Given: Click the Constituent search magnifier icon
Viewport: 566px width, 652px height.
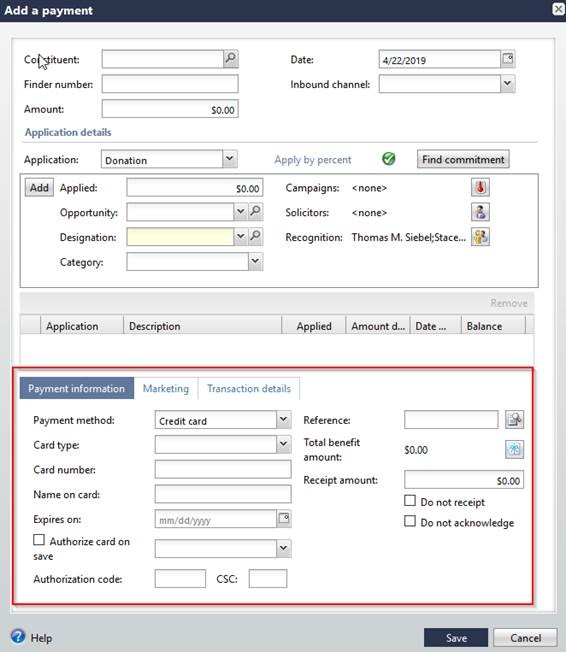Looking at the screenshot, I should (x=231, y=59).
